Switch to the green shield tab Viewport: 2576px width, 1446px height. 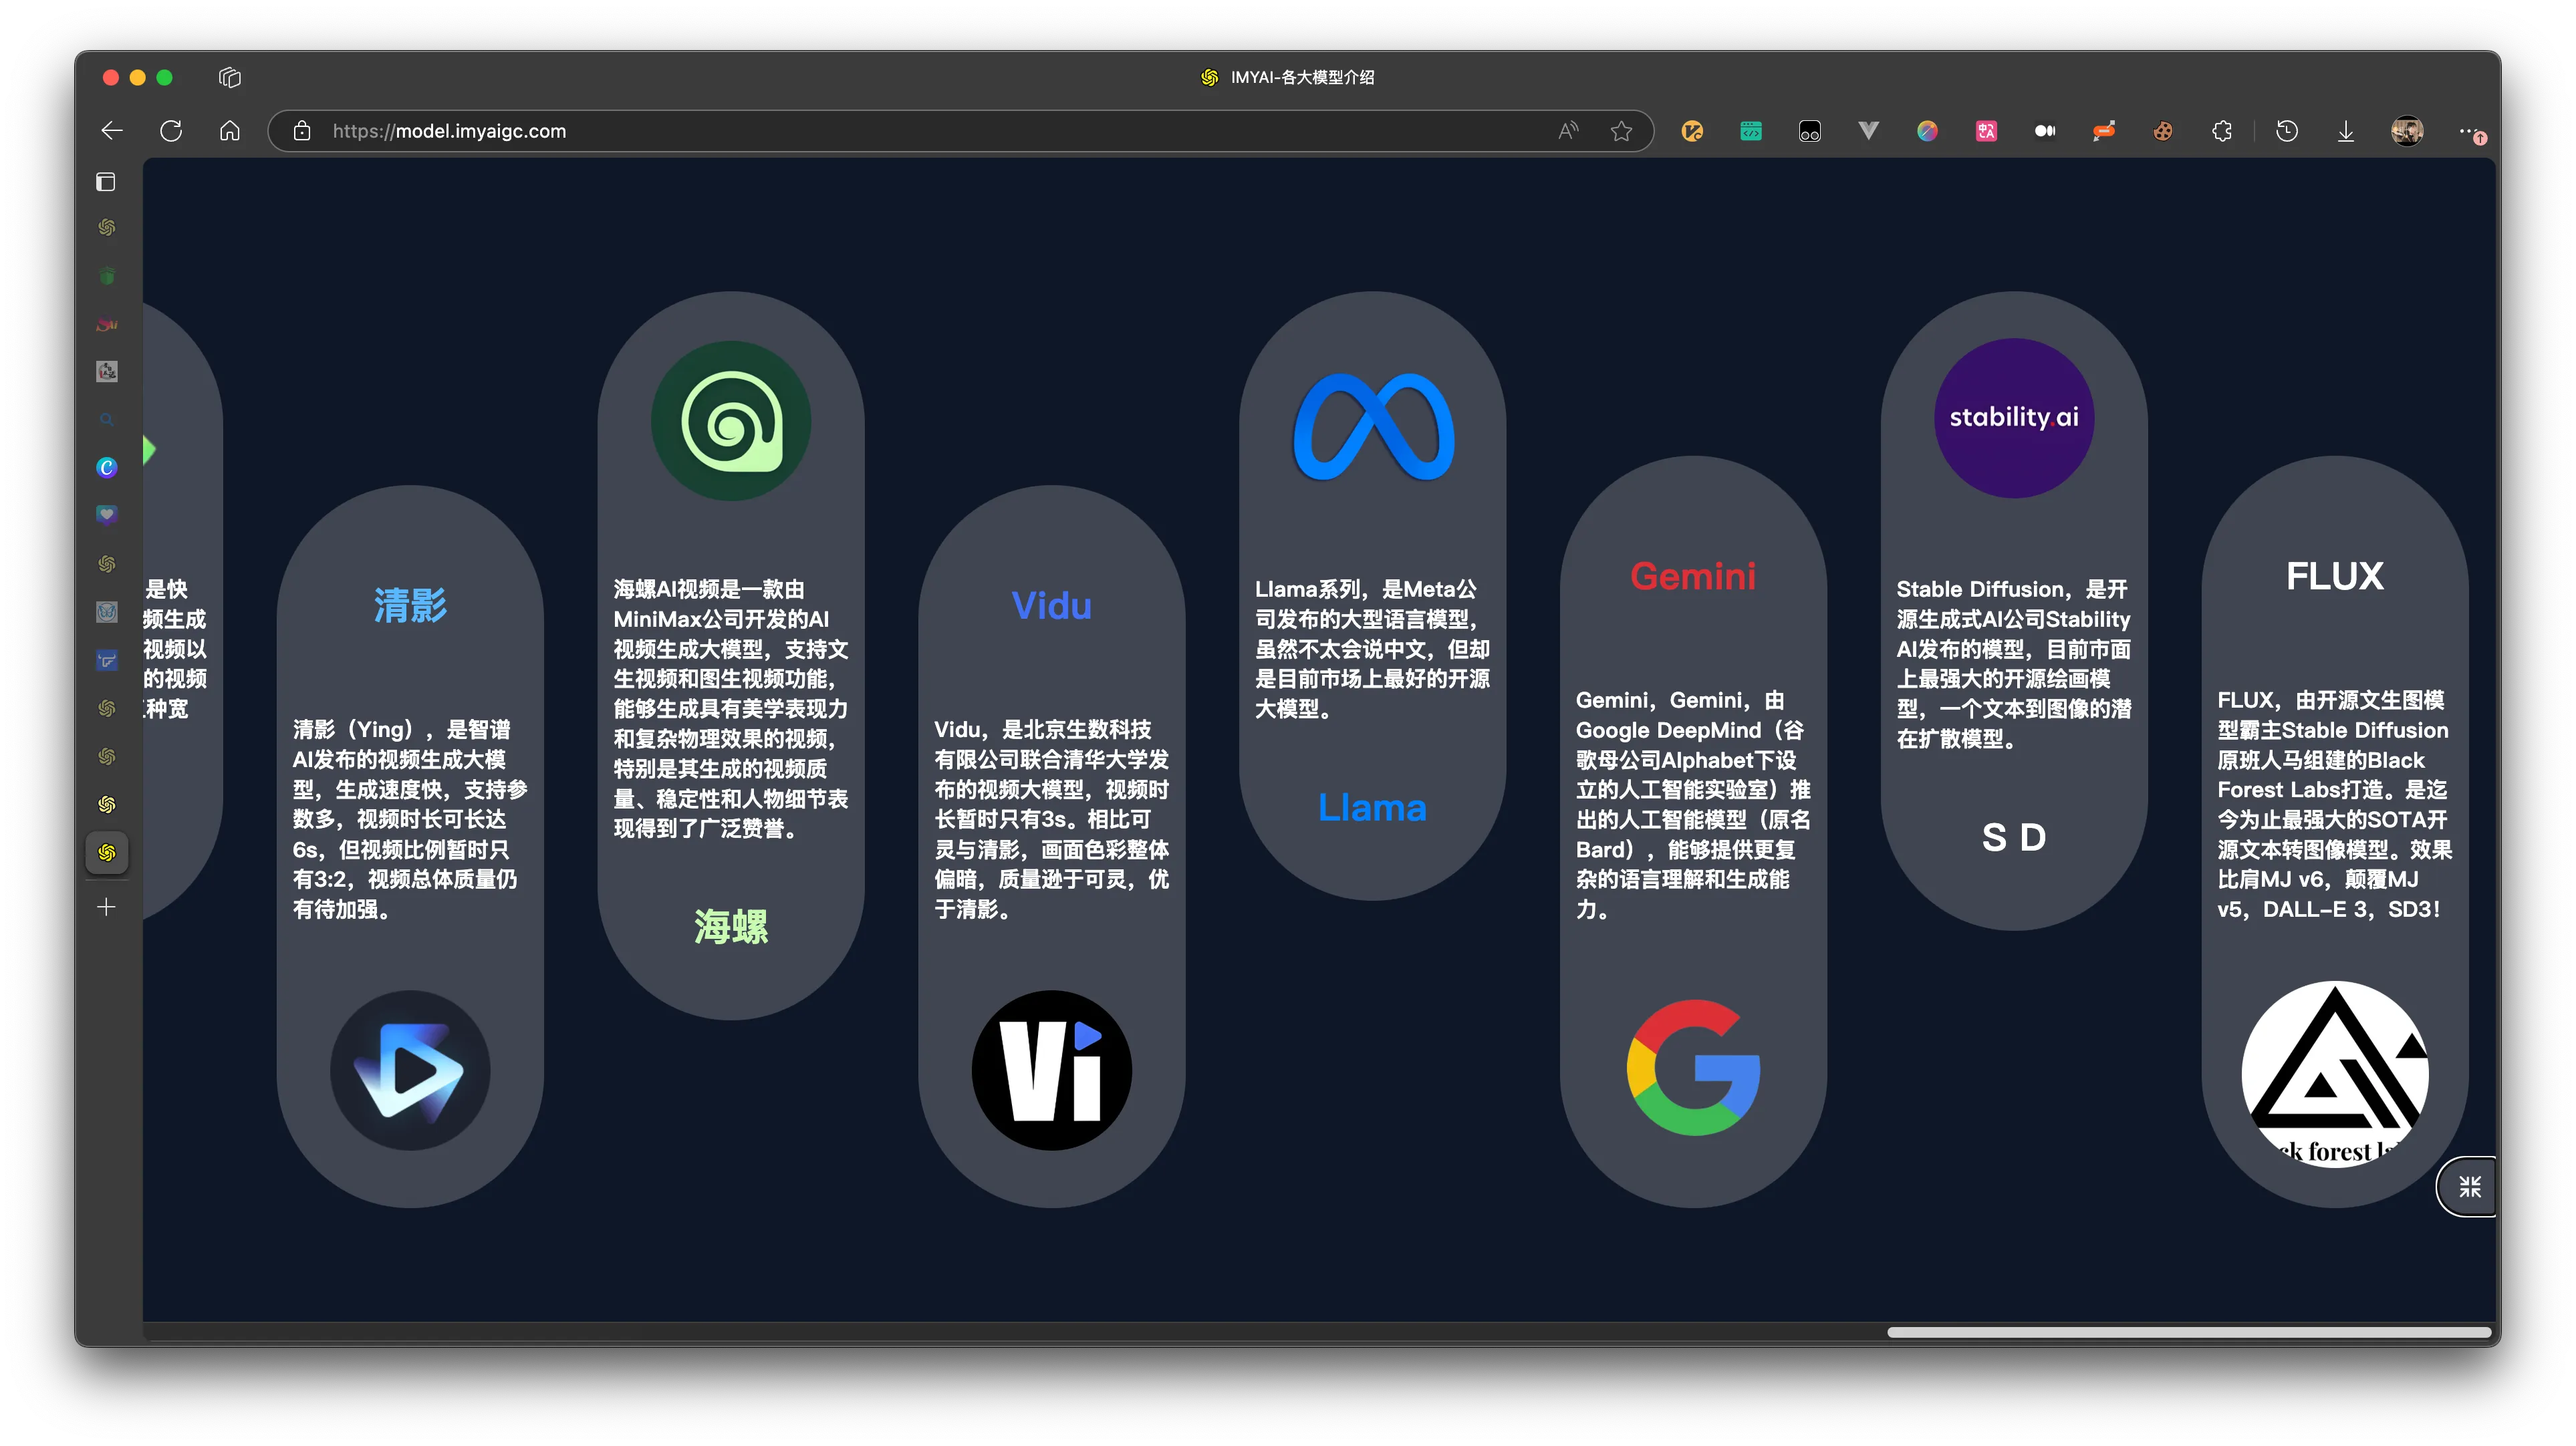[x=107, y=276]
